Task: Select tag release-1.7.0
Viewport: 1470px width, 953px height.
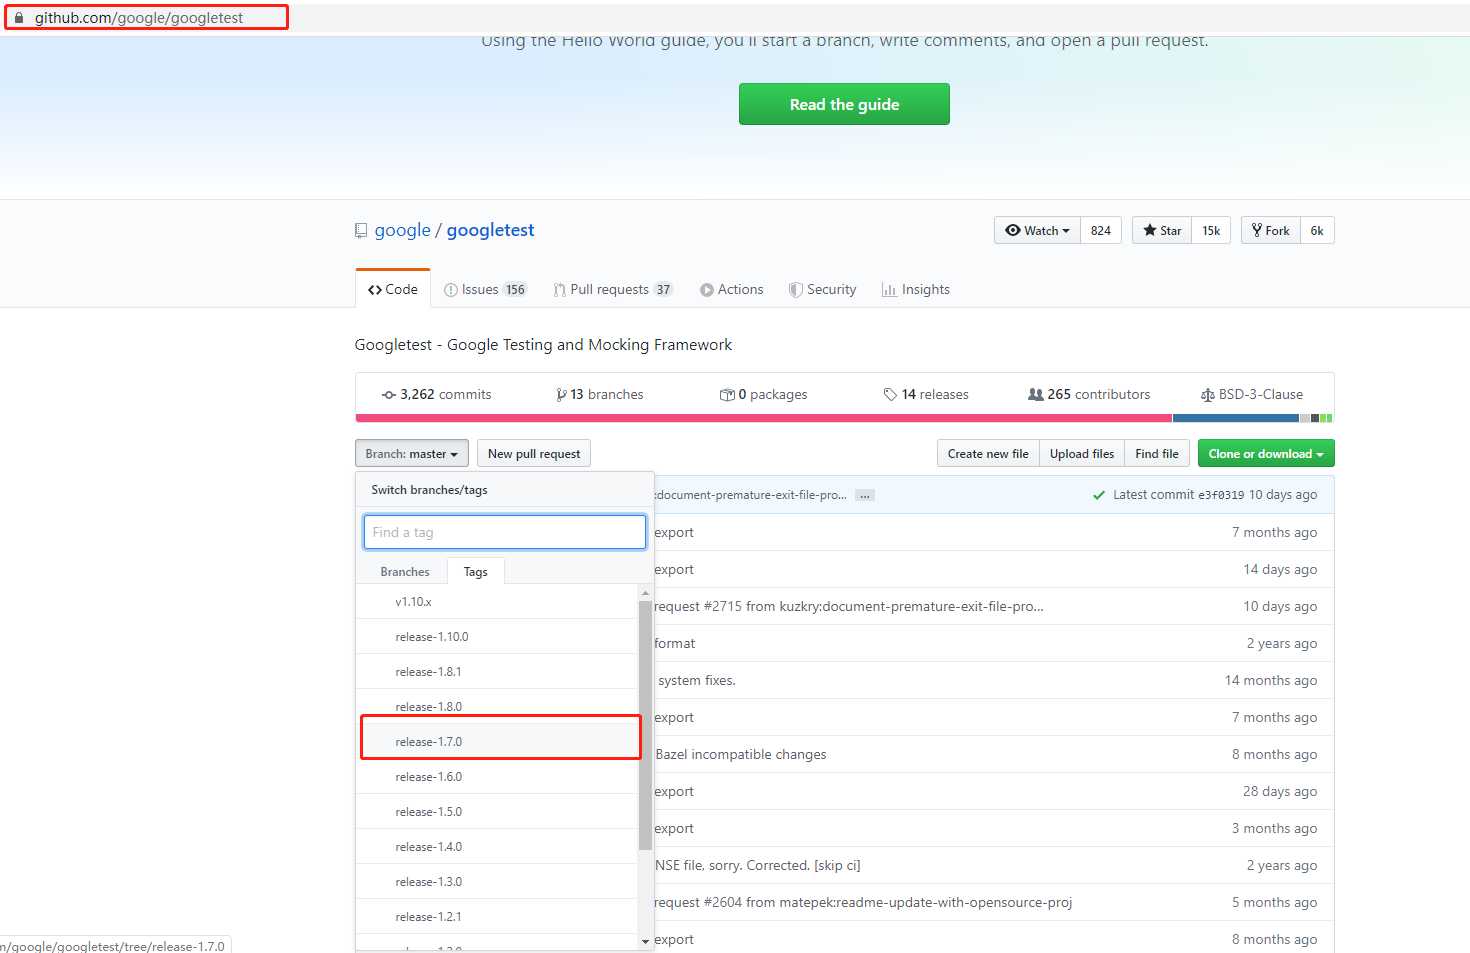Action: click(497, 741)
